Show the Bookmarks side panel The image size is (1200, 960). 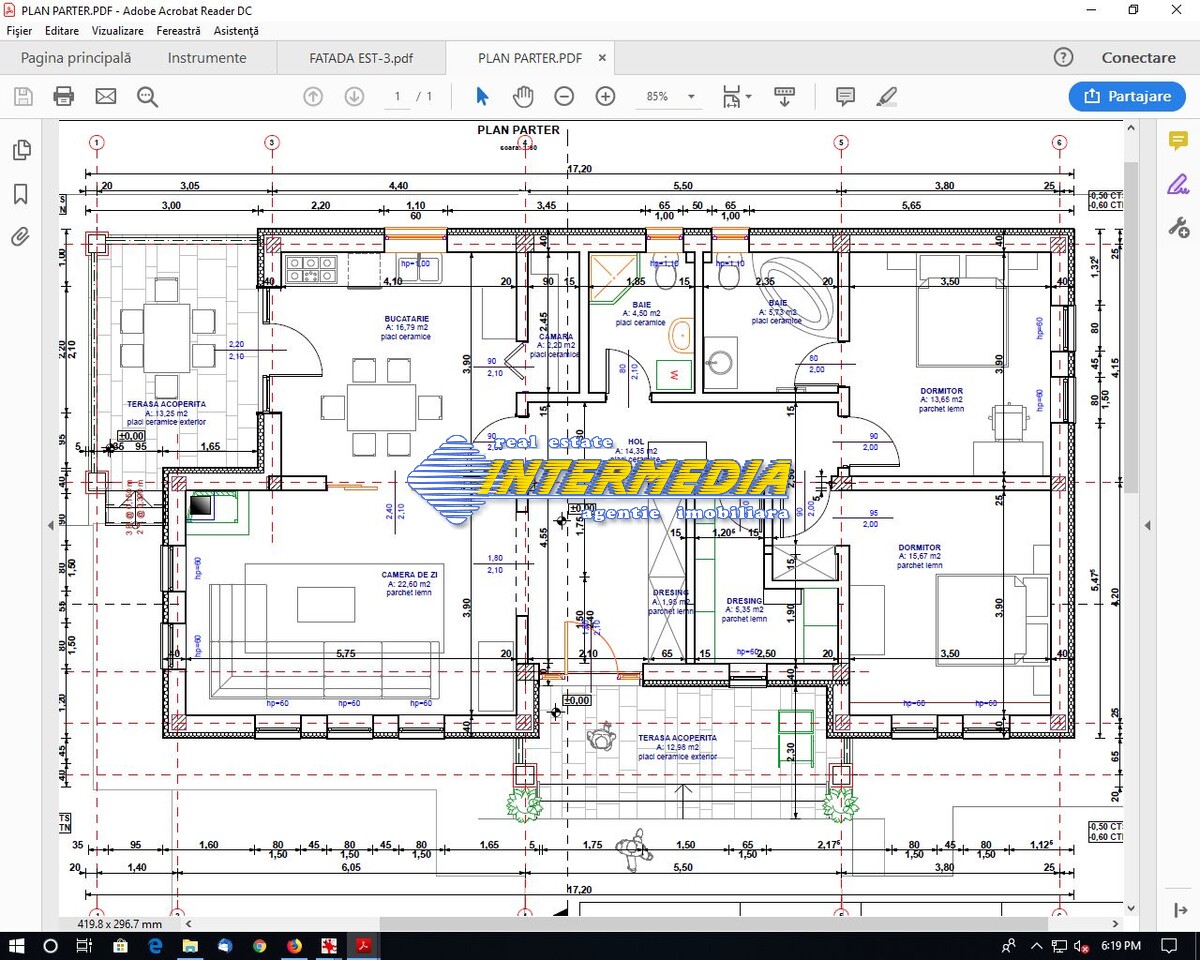[x=21, y=194]
